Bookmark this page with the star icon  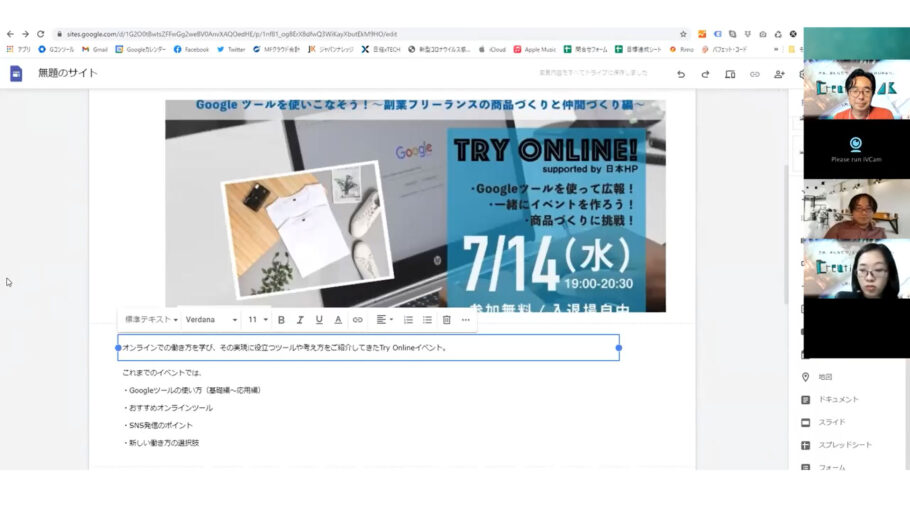point(683,34)
